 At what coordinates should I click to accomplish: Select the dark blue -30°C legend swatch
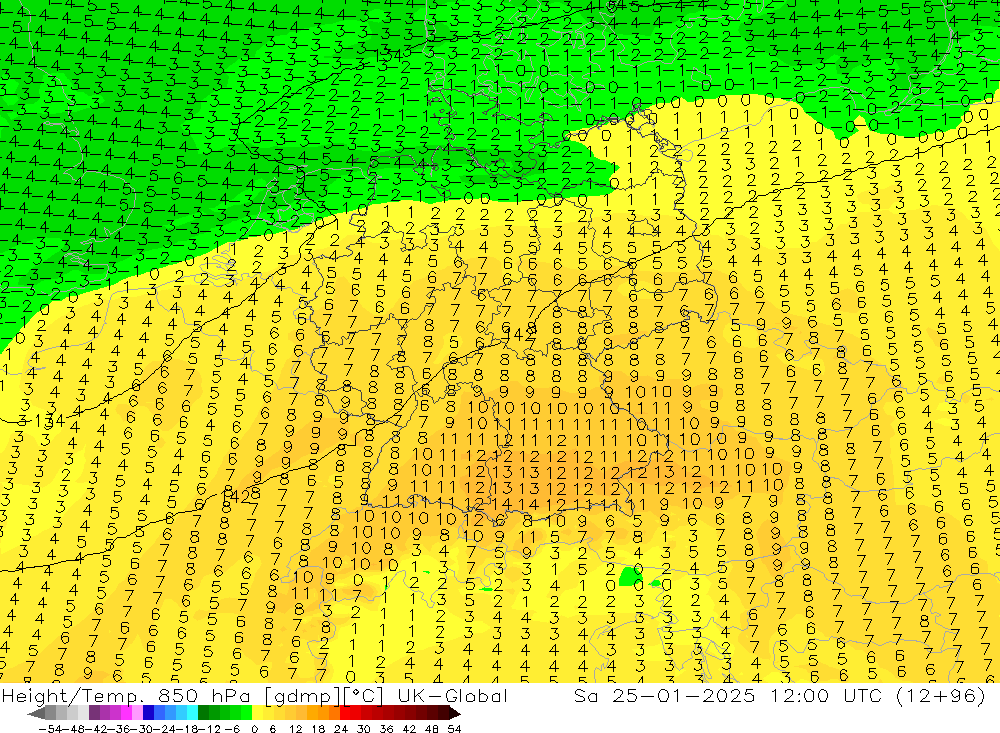point(148,713)
